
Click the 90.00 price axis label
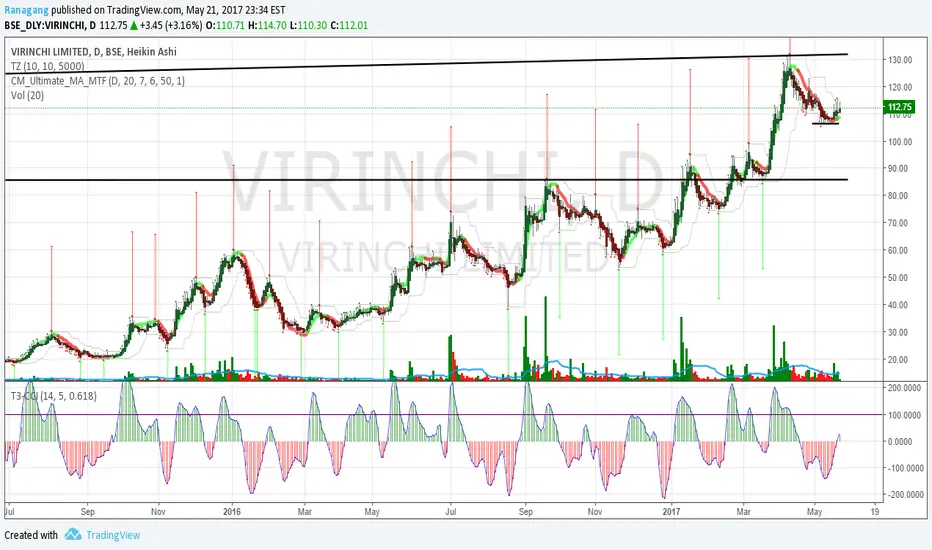(x=900, y=168)
